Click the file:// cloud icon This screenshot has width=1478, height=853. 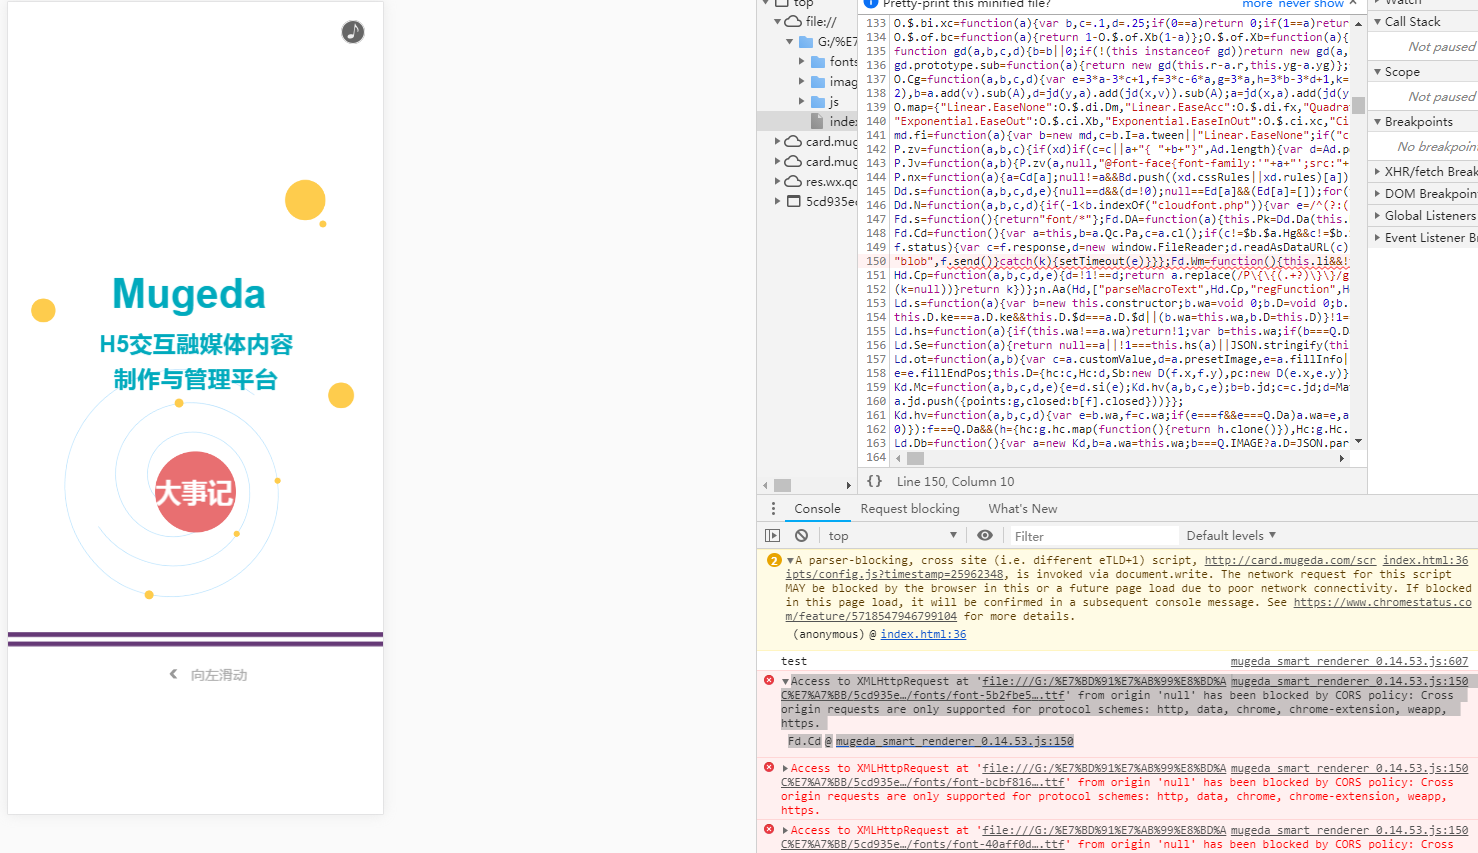[x=793, y=21]
